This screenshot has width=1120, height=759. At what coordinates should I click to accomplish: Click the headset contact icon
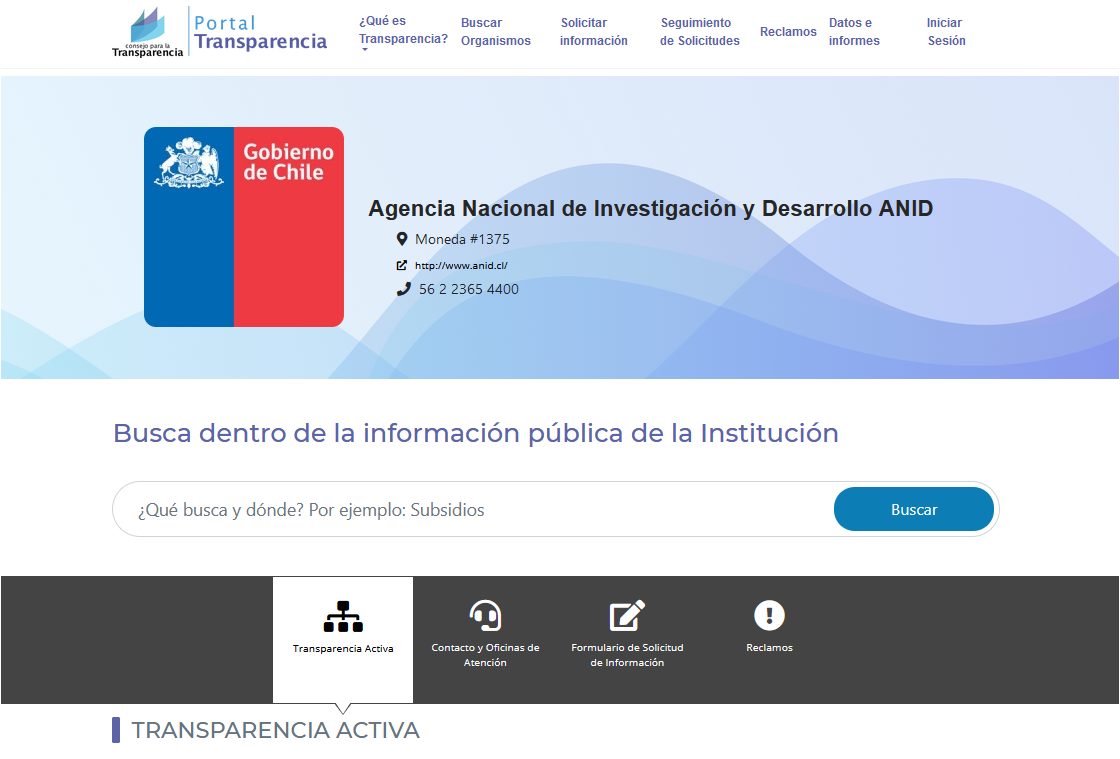pyautogui.click(x=485, y=615)
